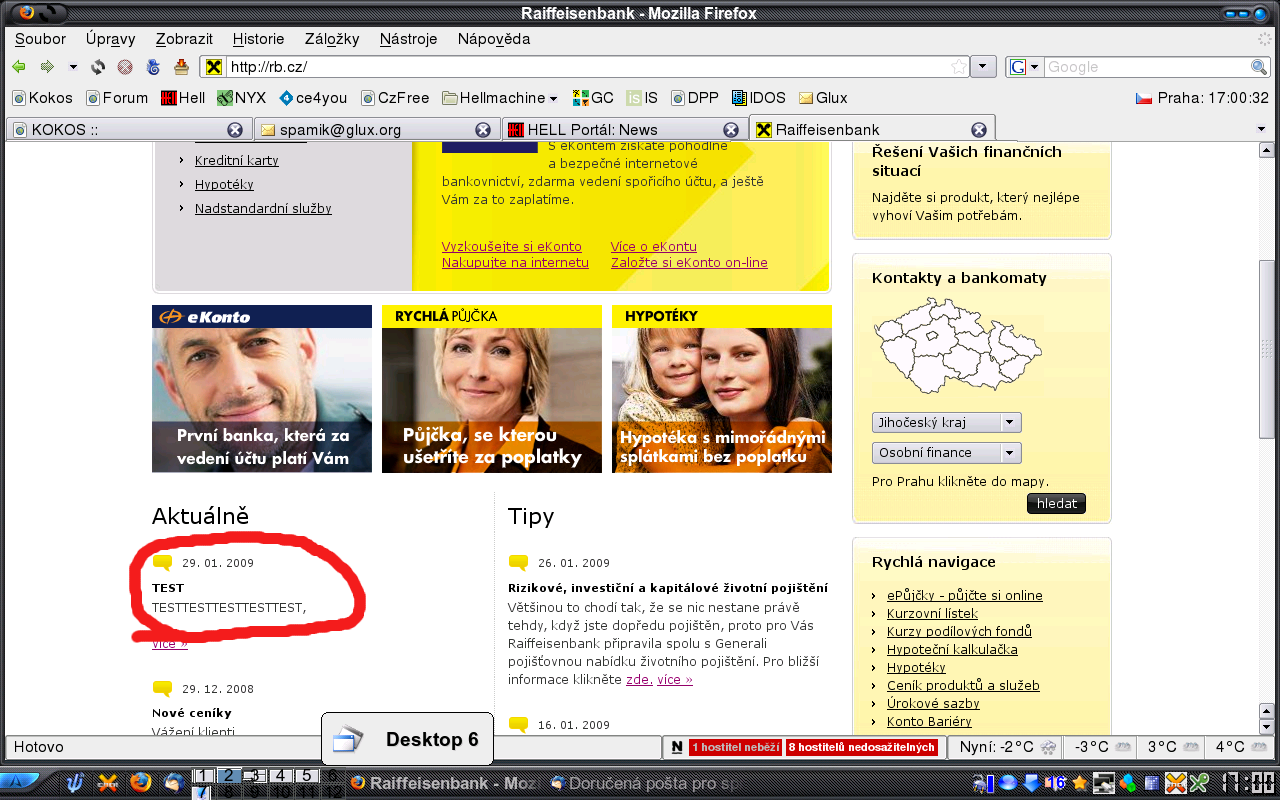
Task: Switch to virtual desktop 4 in pager
Action: [281, 775]
